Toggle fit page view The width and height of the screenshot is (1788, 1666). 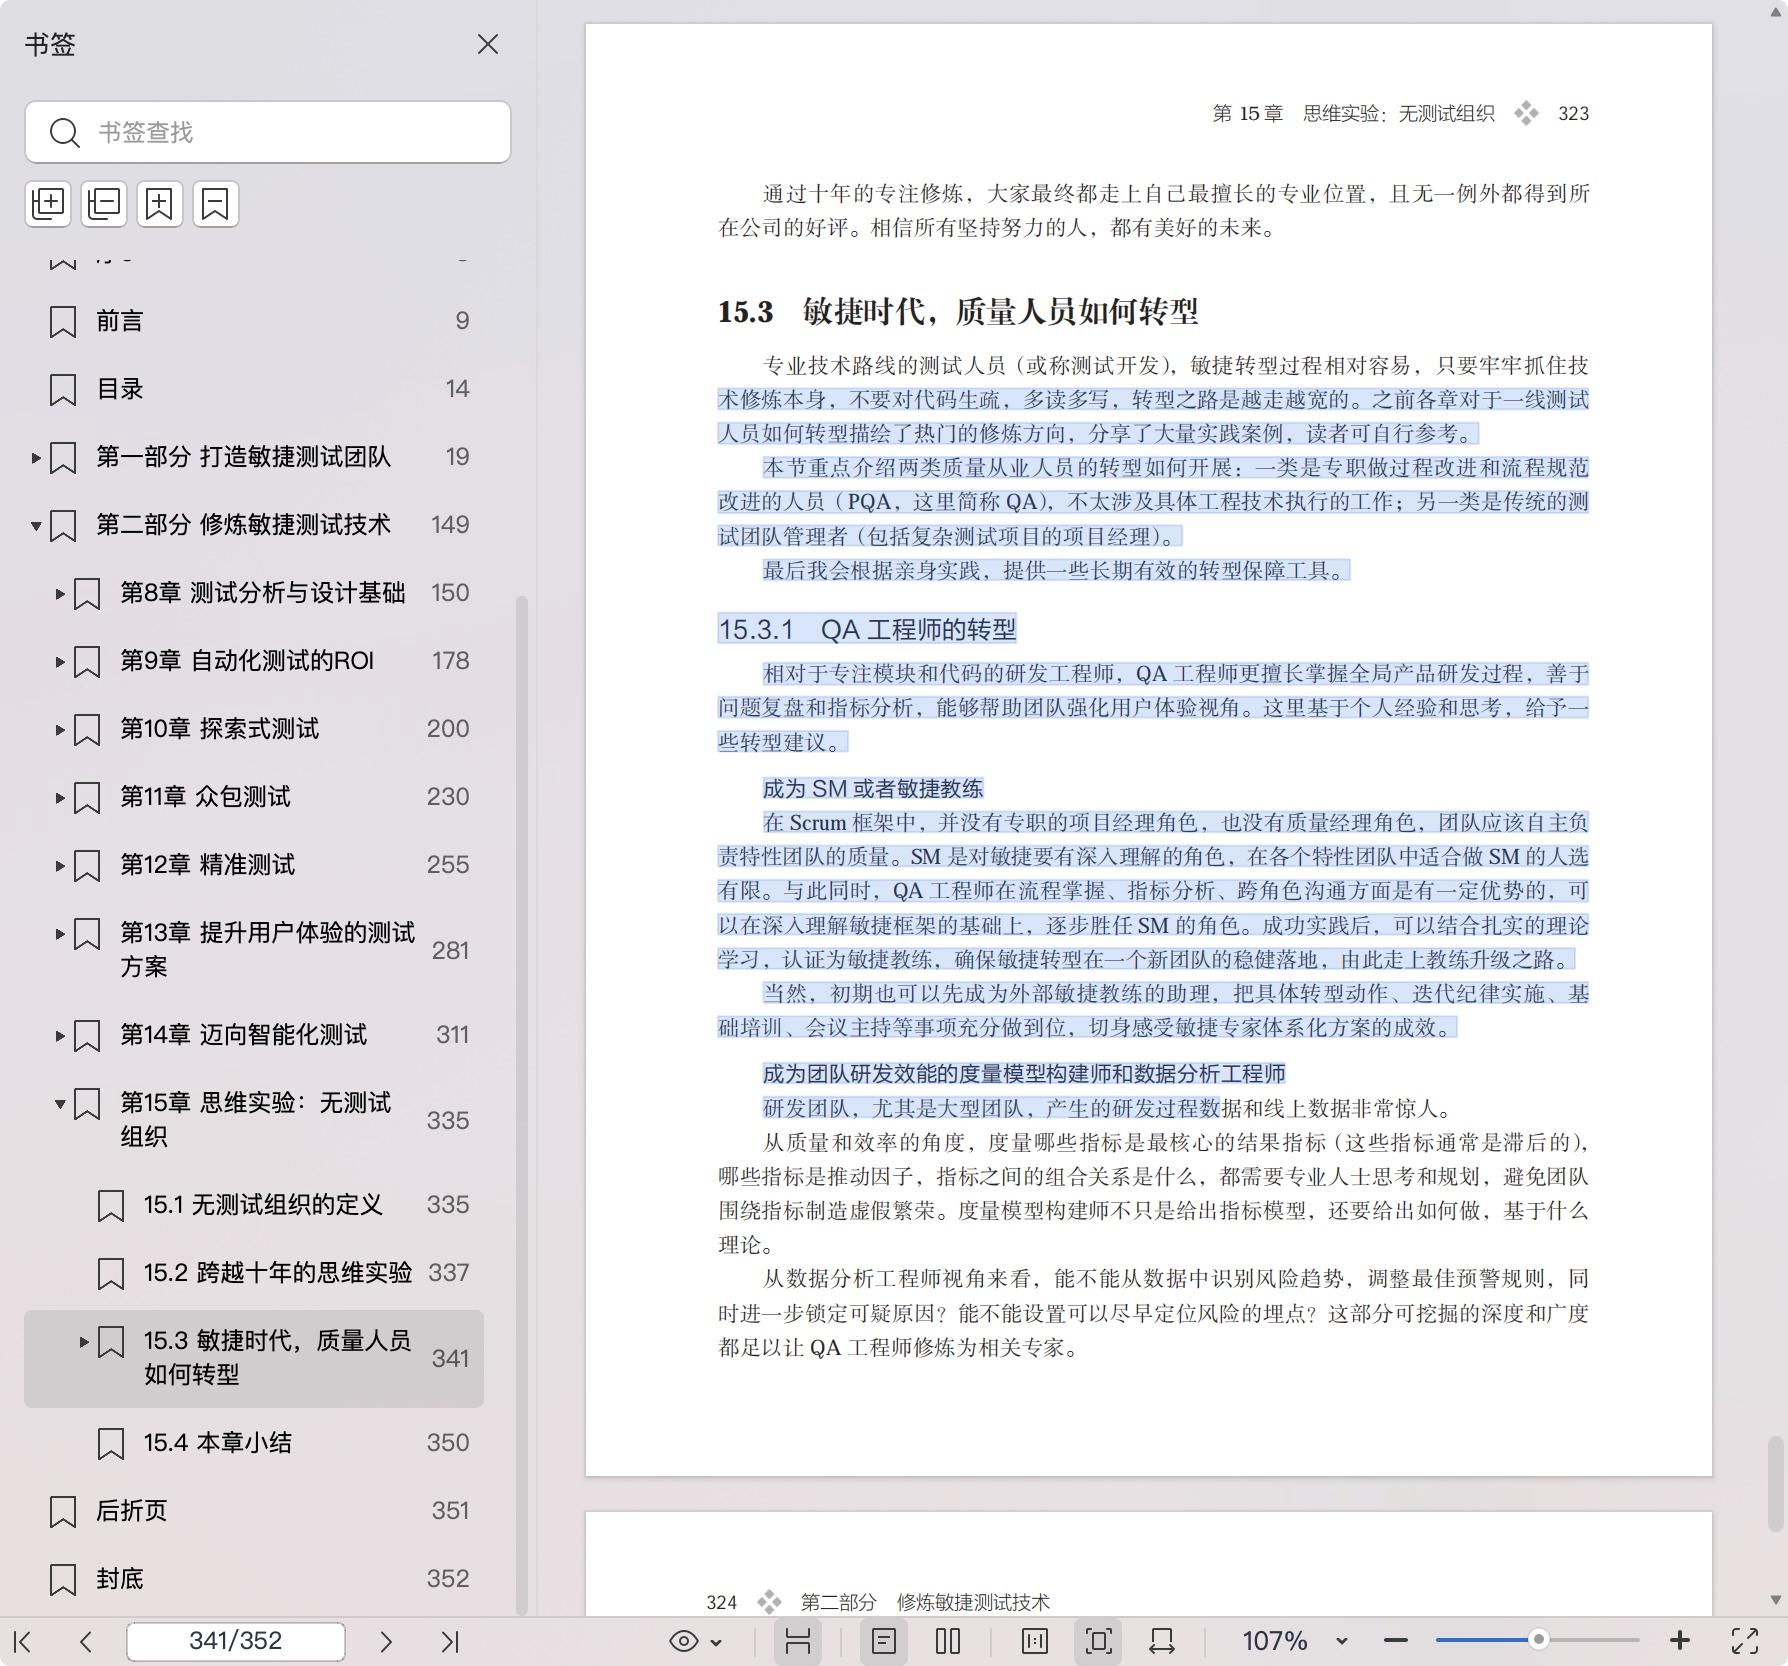(1098, 1641)
